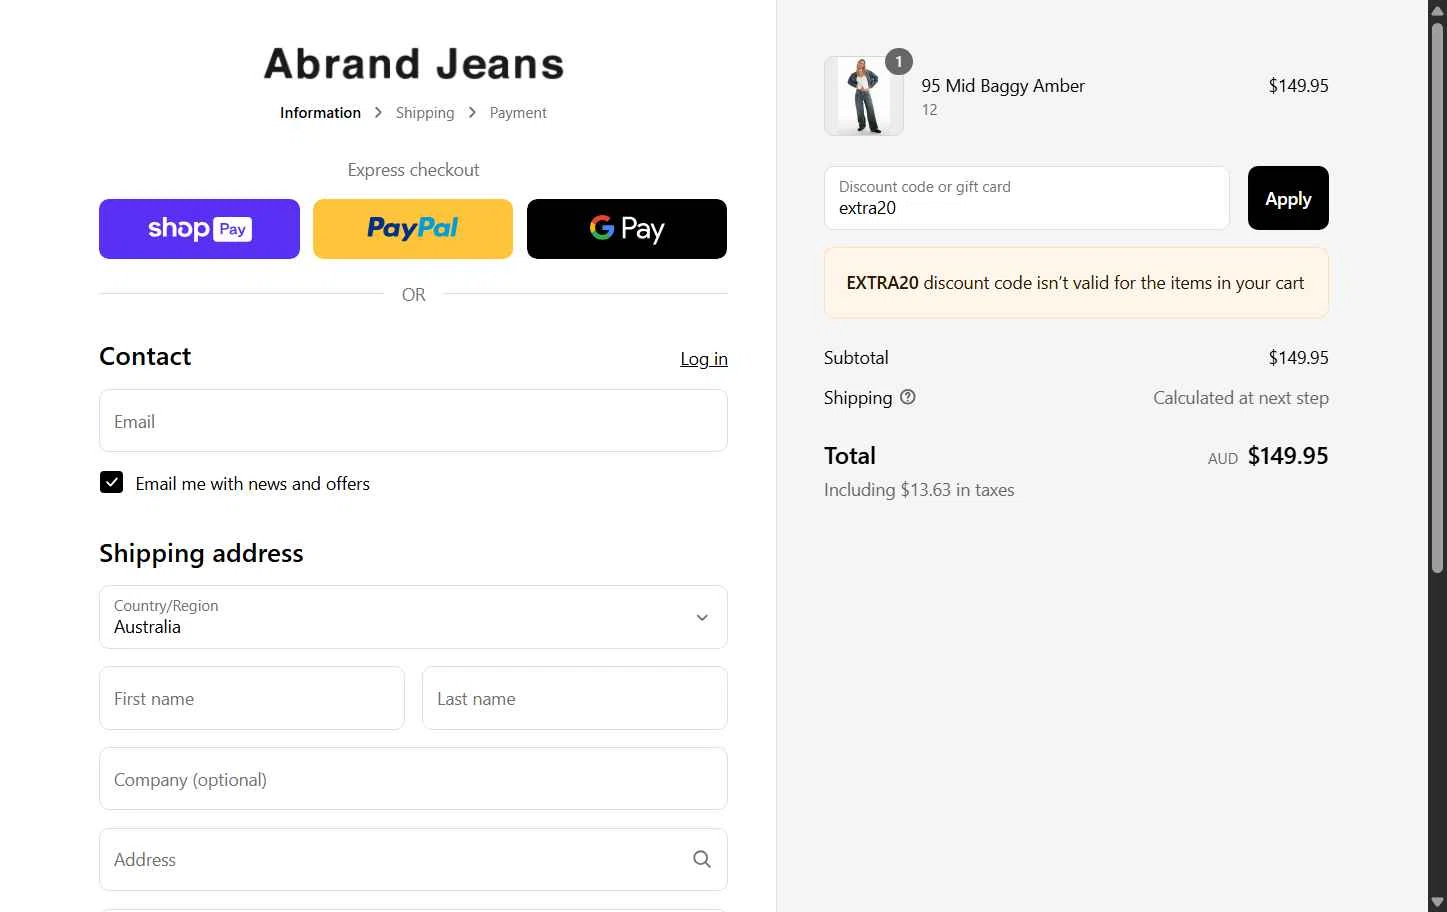Image resolution: width=1447 pixels, height=912 pixels.
Task: Click the Address search magnifier icon
Action: (702, 859)
